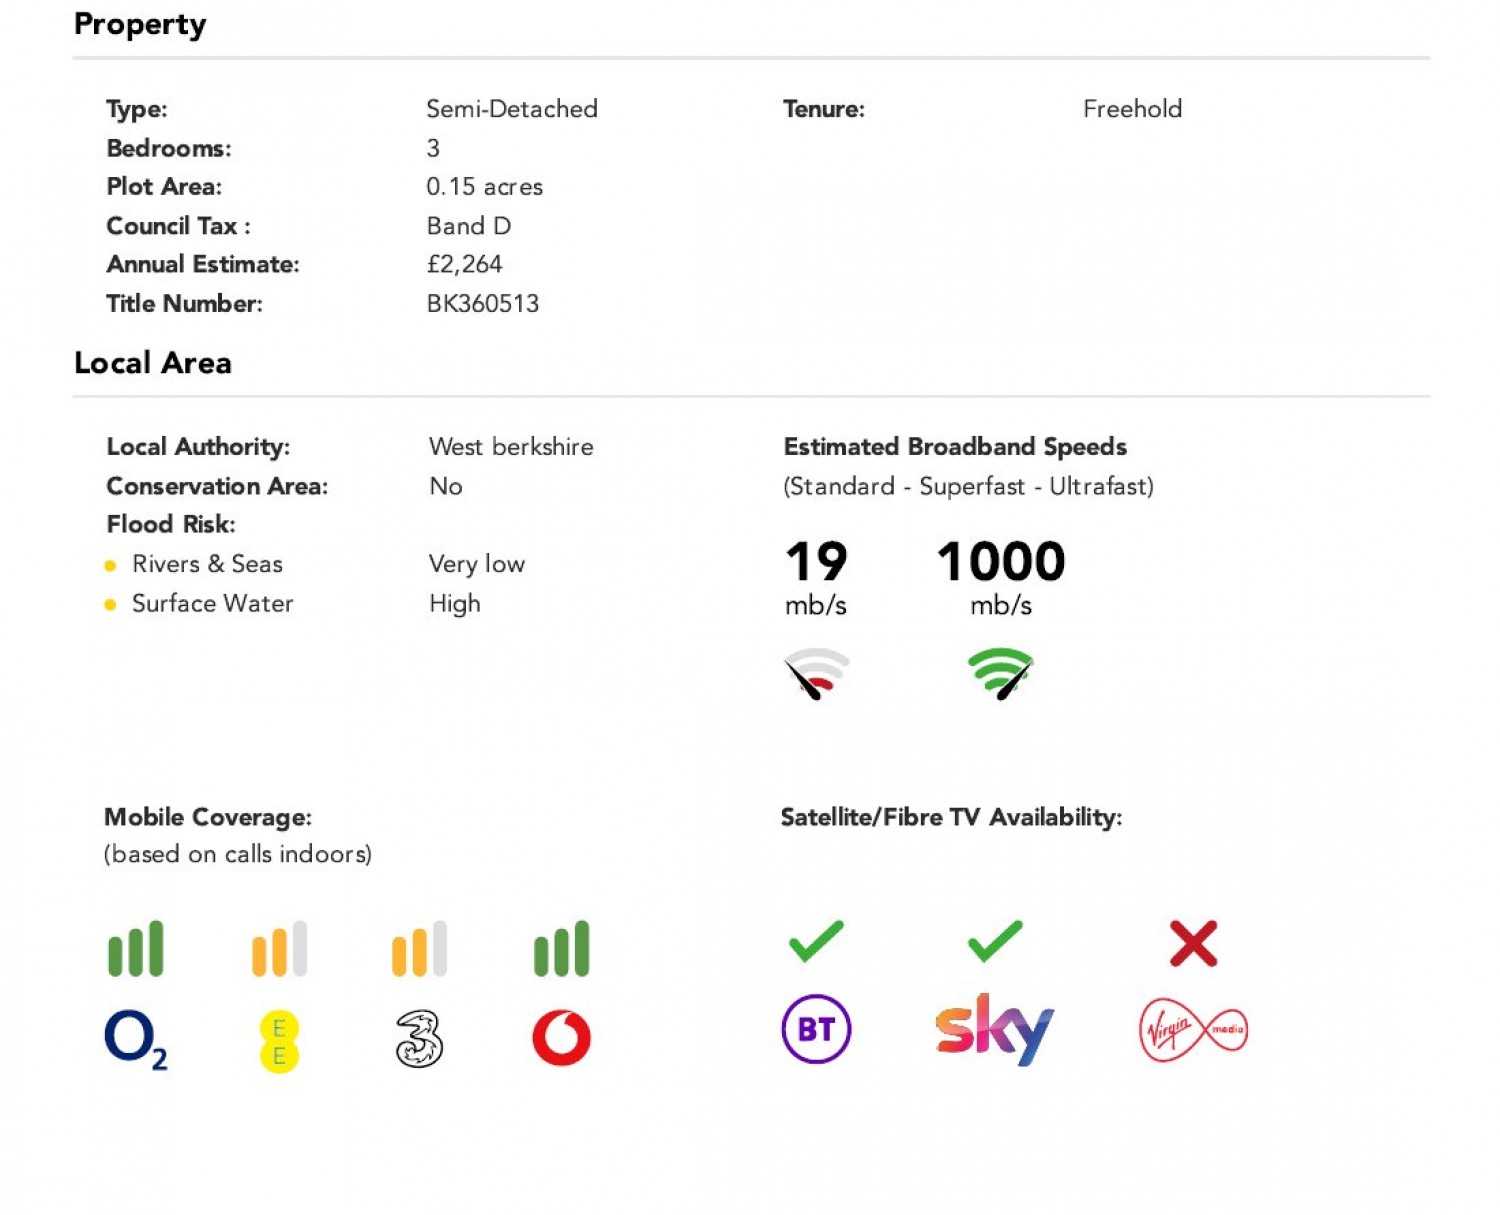The height and width of the screenshot is (1215, 1500).
Task: Click the yellow EE network logo
Action: pos(279,1041)
